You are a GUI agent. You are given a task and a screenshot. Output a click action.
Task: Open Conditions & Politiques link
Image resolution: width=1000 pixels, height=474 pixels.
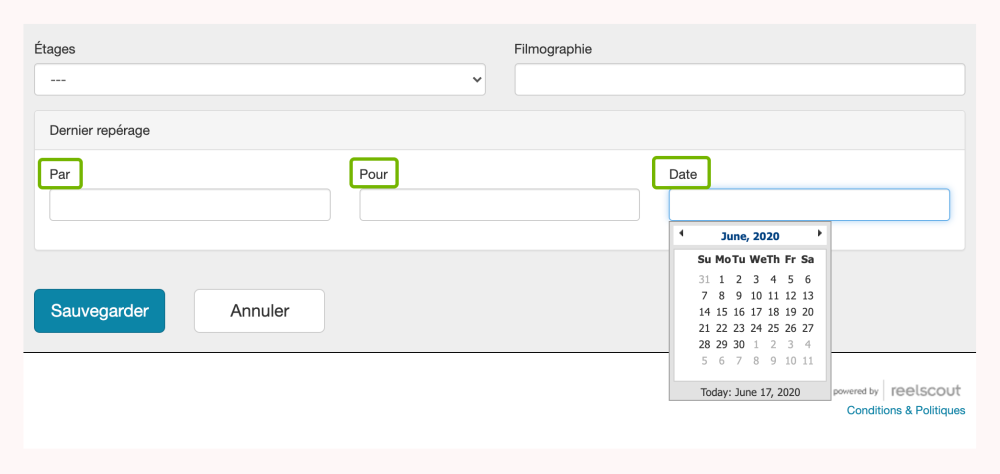point(906,410)
